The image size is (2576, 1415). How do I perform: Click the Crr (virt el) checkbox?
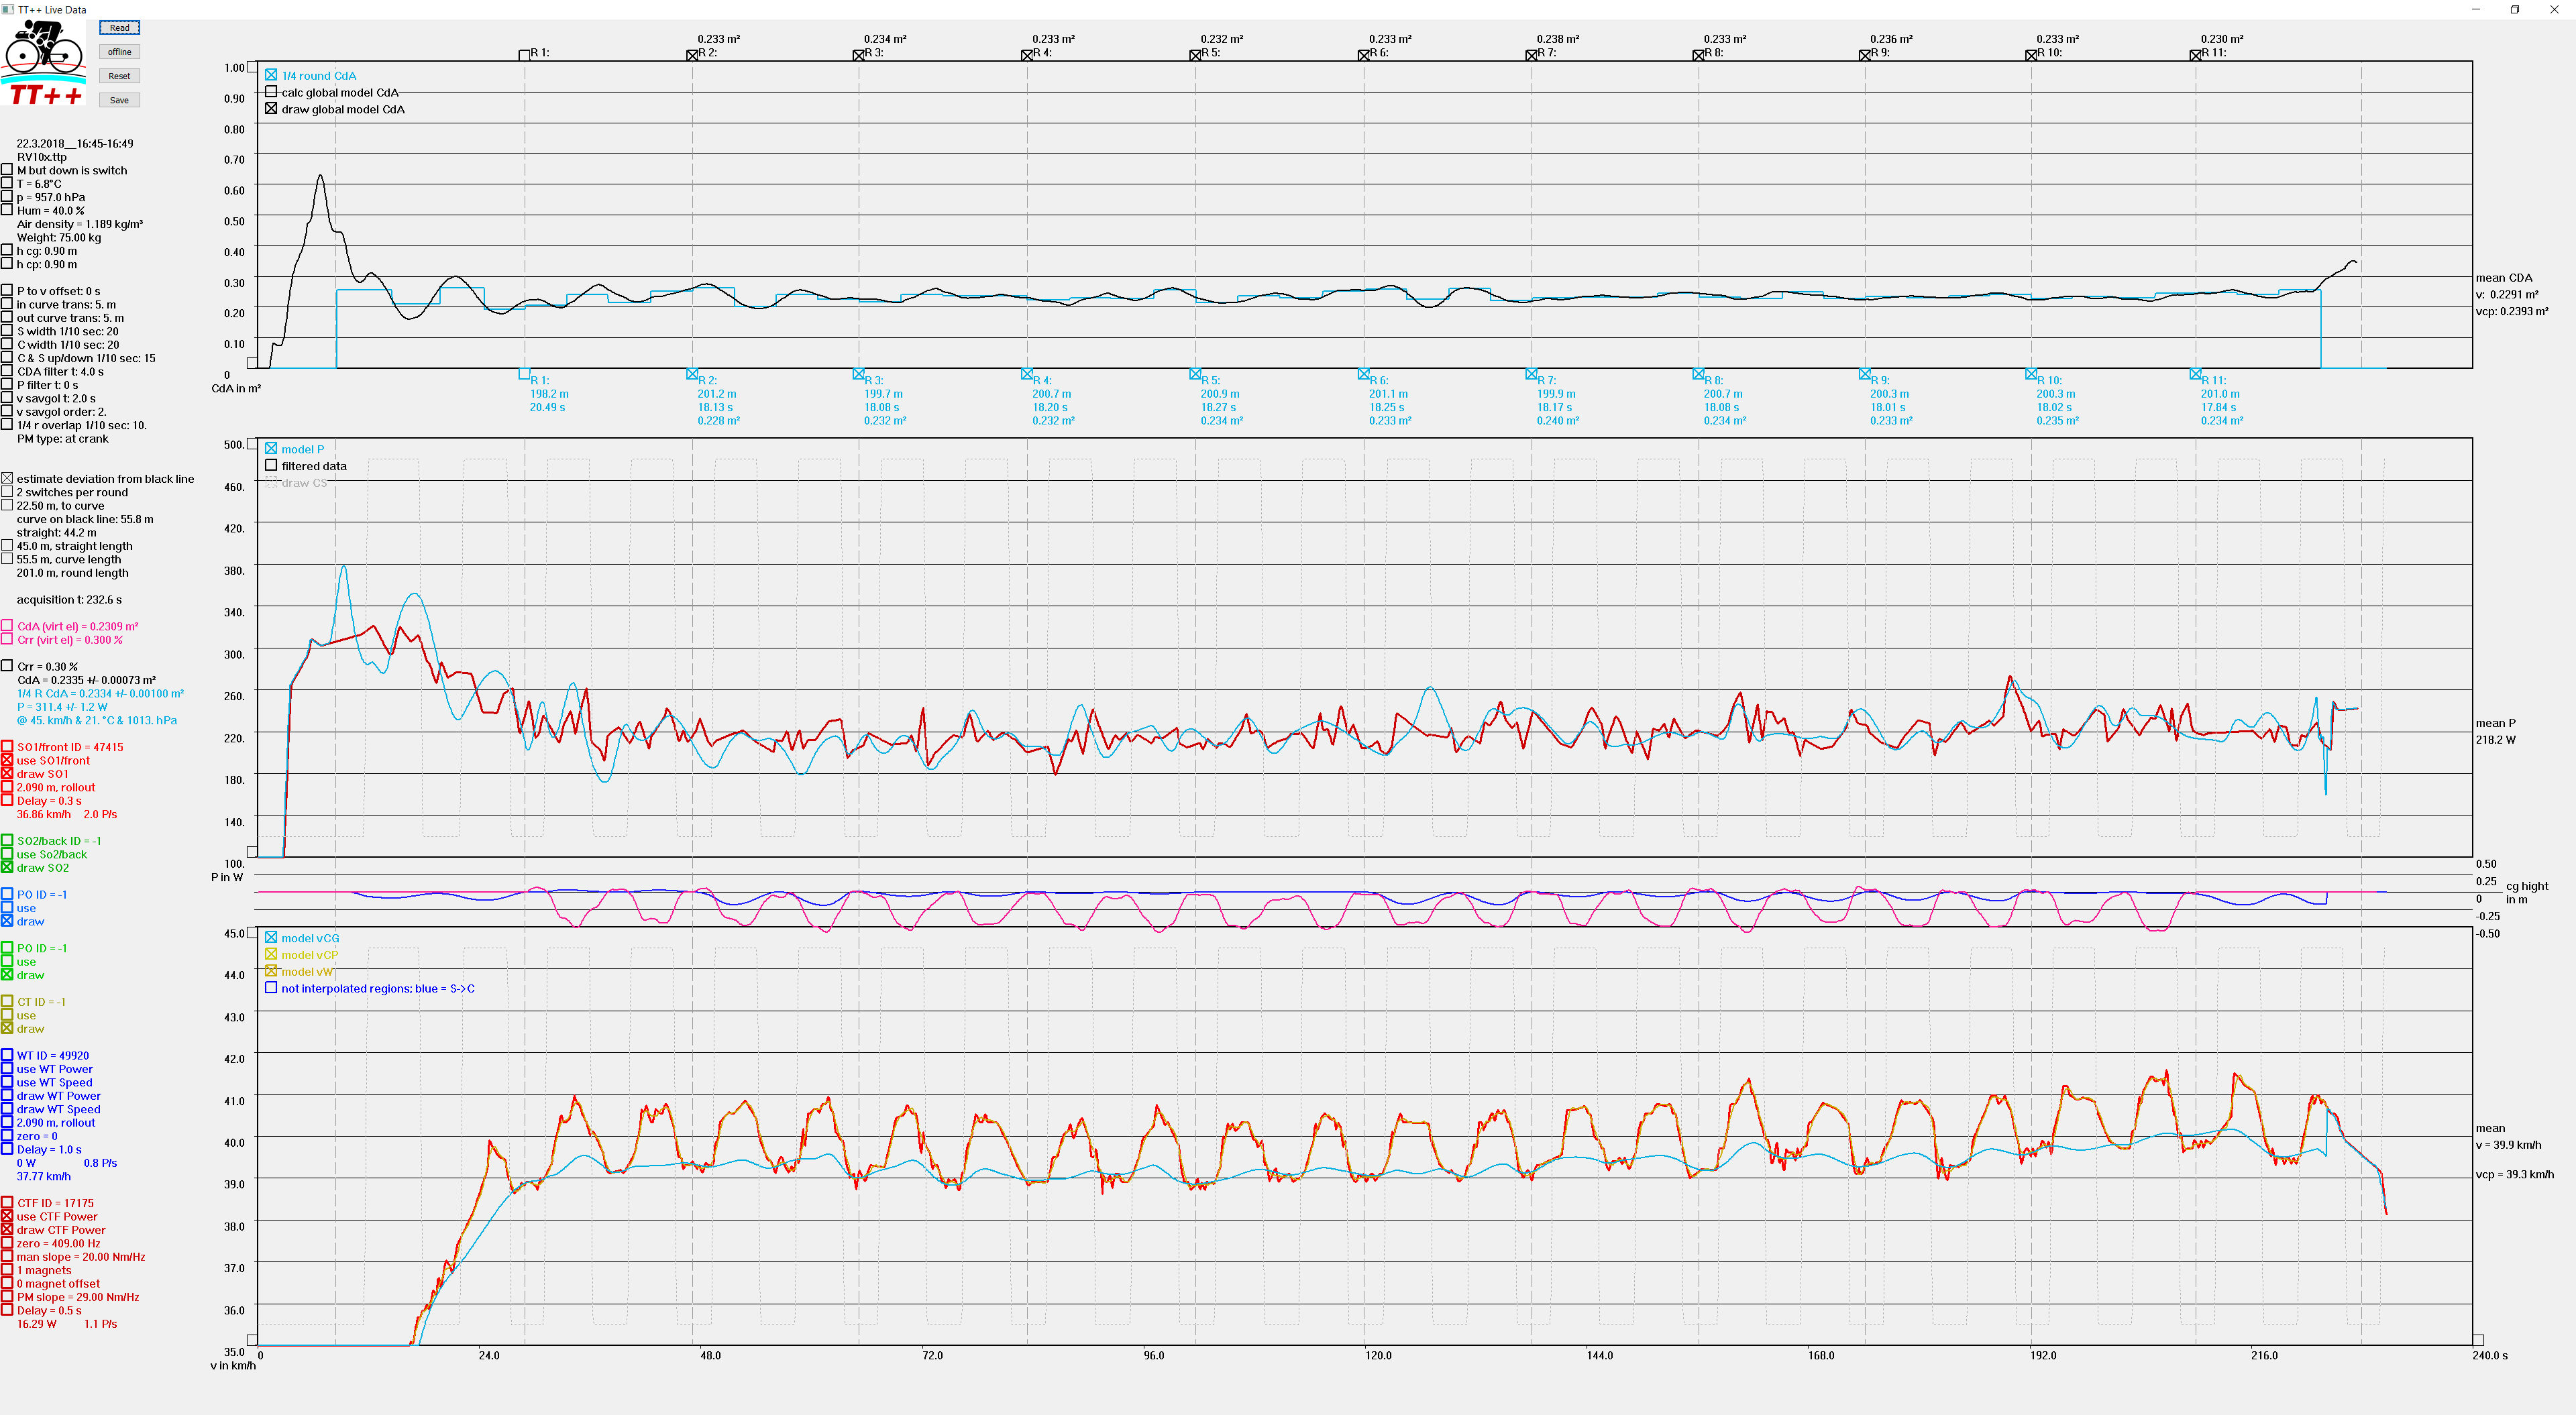point(7,640)
